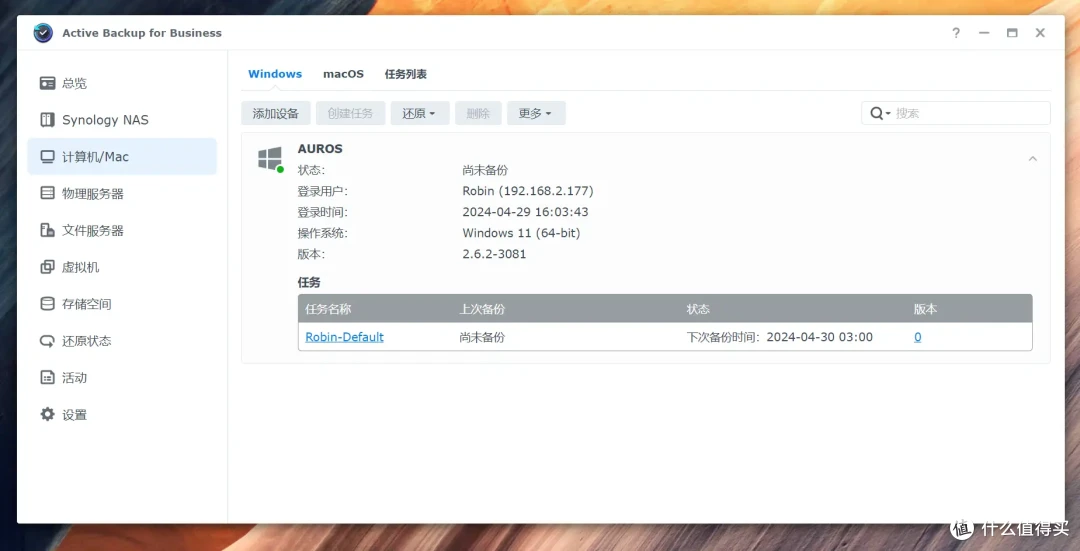1080x551 pixels.
Task: Click the 状态 column header in task table
Action: pos(698,309)
